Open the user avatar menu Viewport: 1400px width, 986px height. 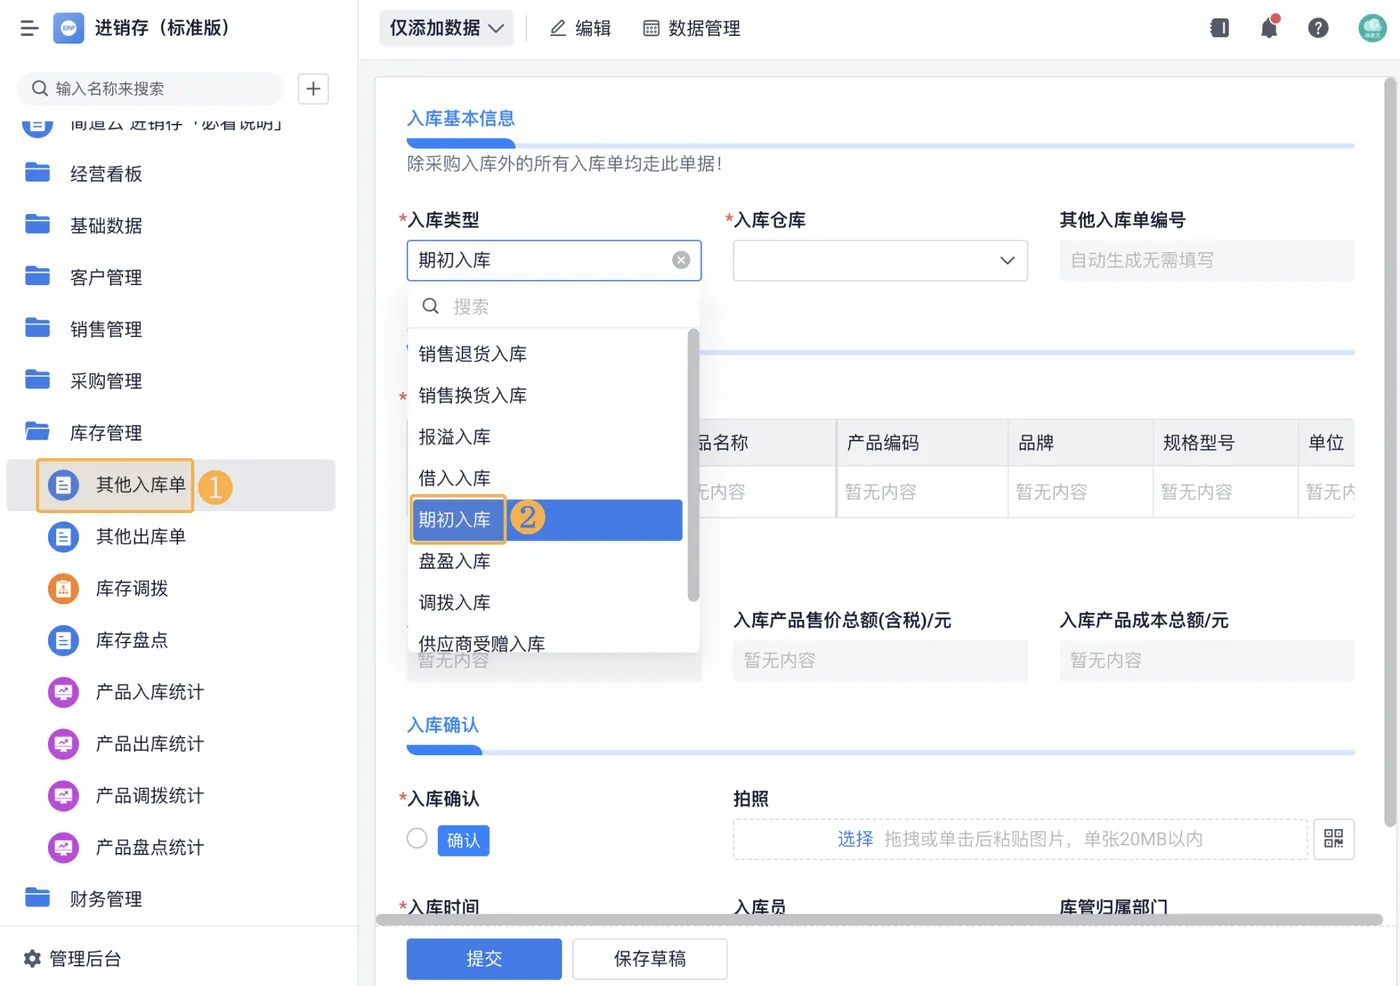(x=1372, y=28)
